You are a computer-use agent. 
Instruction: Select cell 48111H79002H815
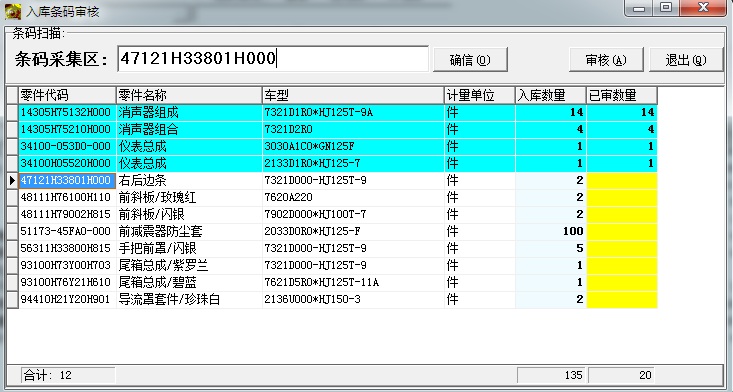[x=67, y=214]
